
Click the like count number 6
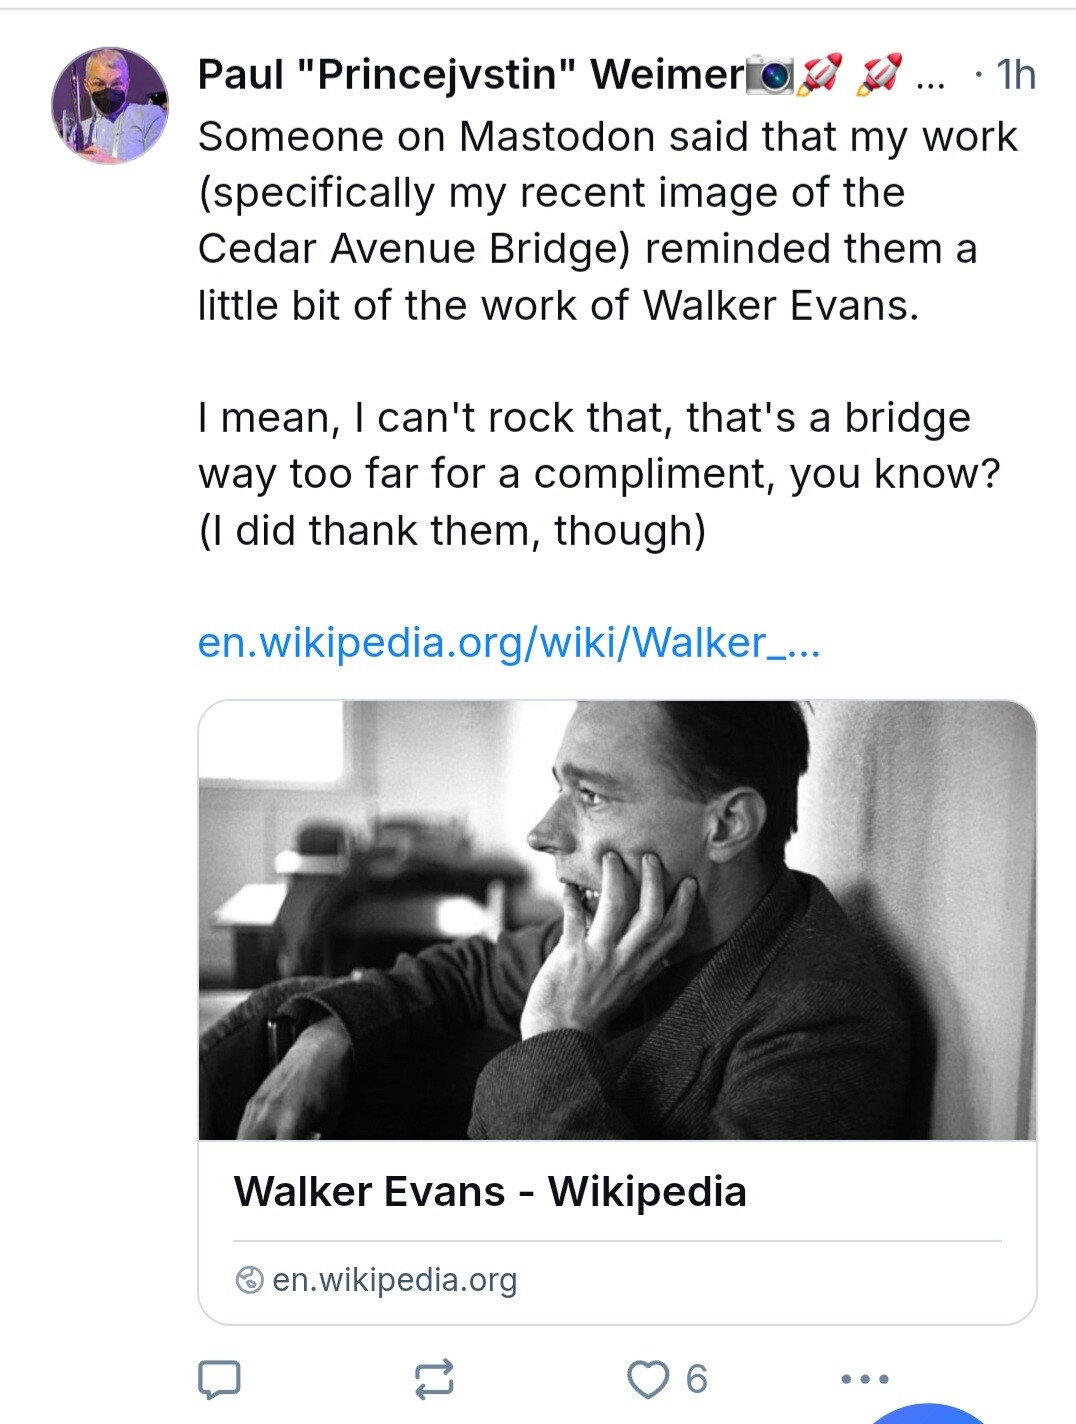click(x=697, y=1379)
